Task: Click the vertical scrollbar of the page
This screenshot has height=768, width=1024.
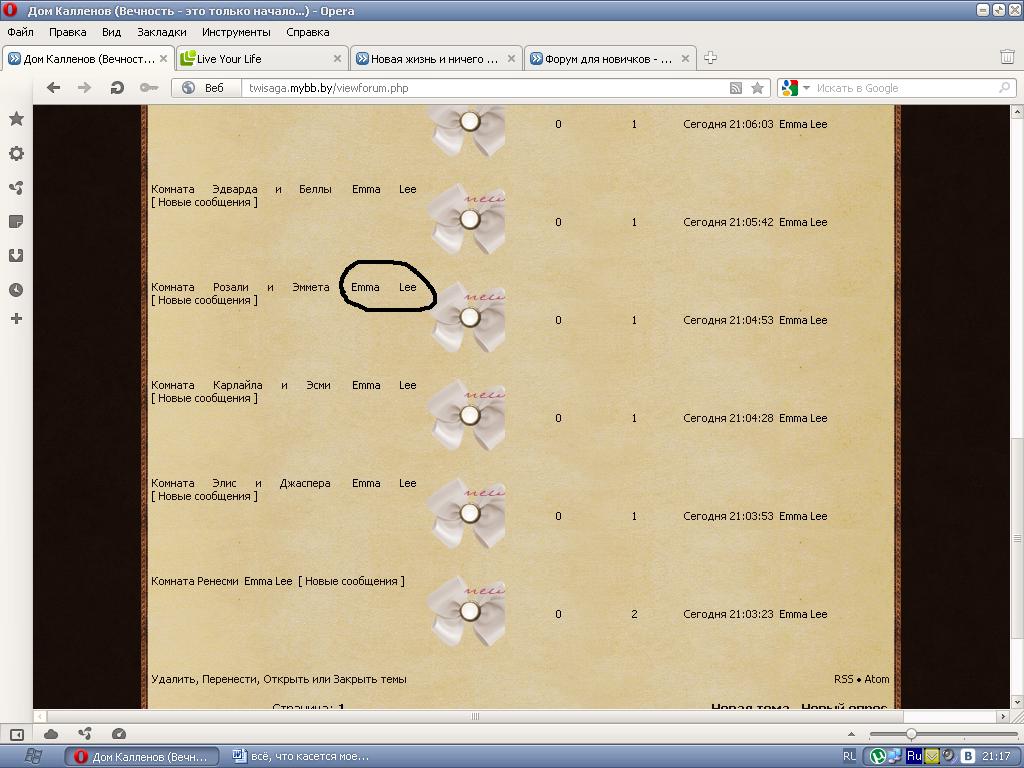Action: click(1017, 538)
